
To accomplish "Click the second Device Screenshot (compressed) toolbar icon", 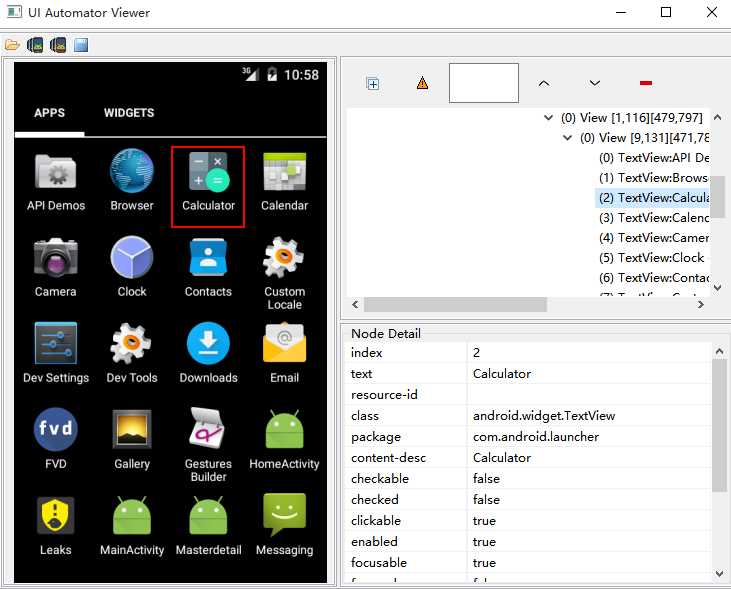I will 58,45.
